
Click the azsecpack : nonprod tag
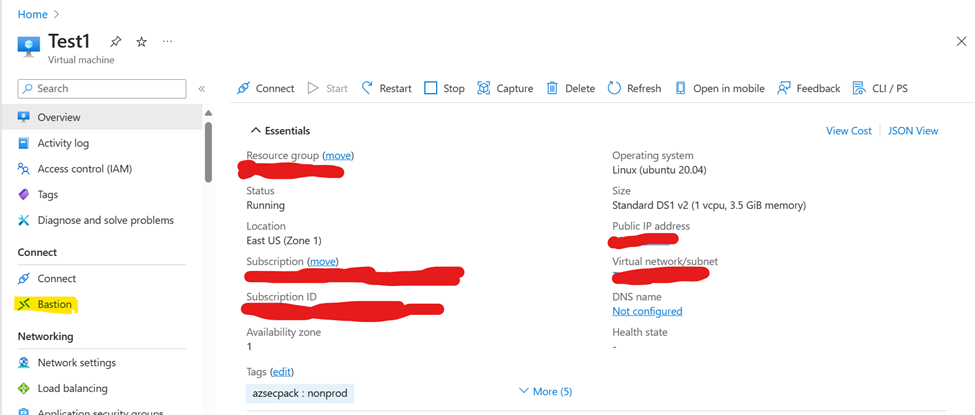(300, 393)
